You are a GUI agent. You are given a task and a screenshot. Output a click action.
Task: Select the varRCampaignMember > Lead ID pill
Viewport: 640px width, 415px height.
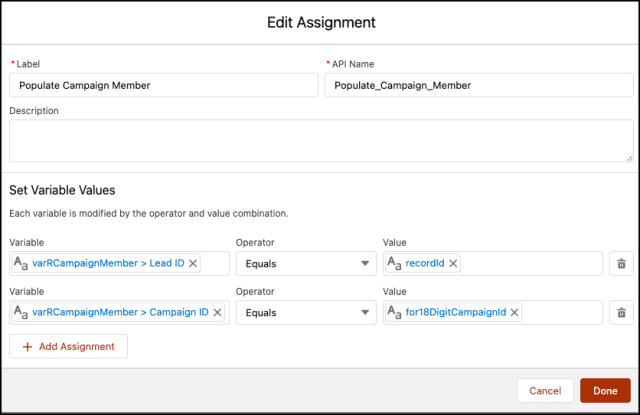point(106,263)
